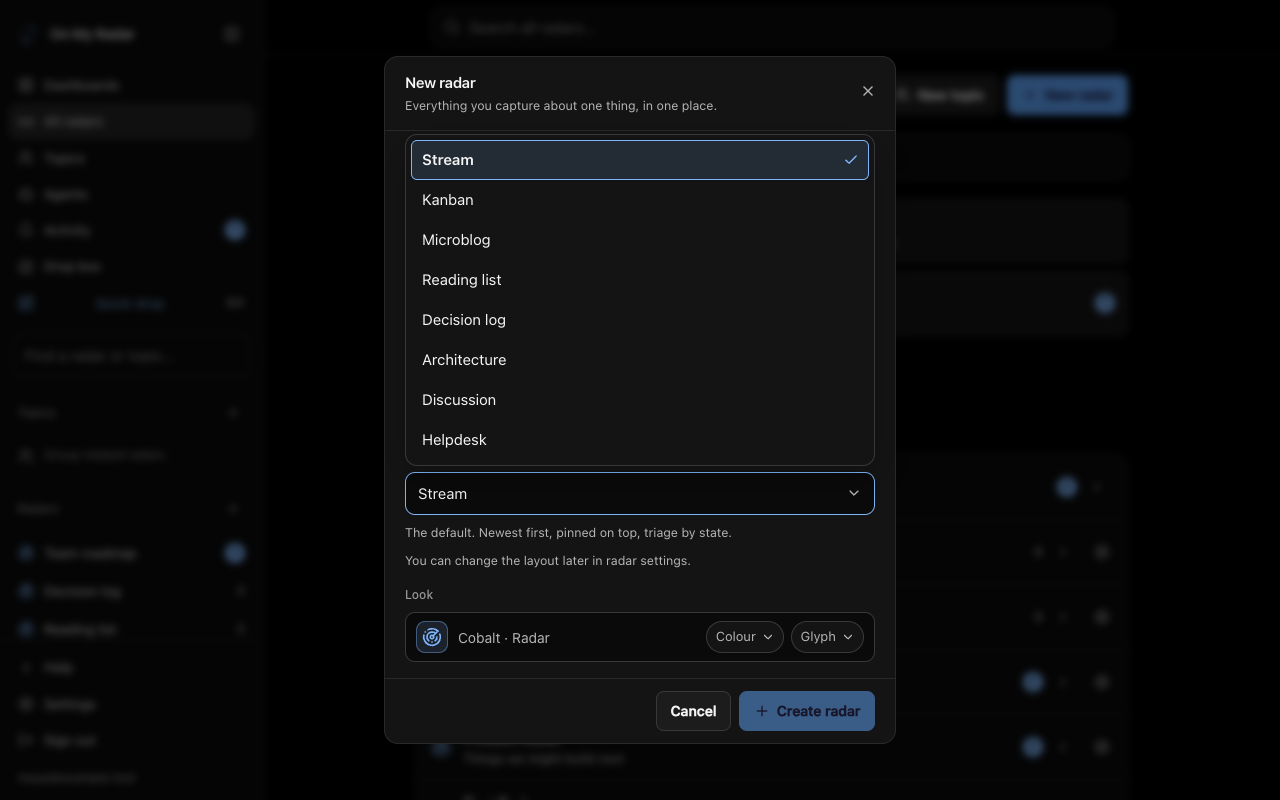This screenshot has height=800, width=1280.
Task: Choose the Stream layout option in the list
Action: [640, 160]
